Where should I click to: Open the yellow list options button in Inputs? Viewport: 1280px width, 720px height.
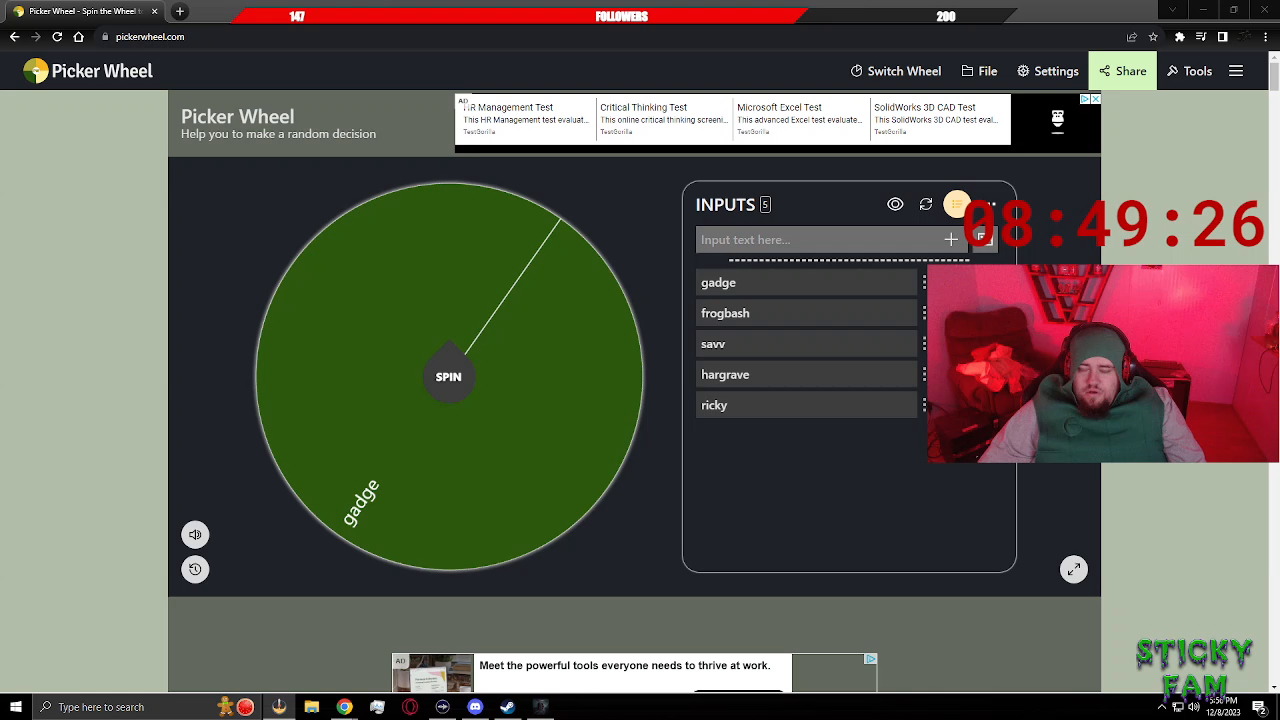pyautogui.click(x=957, y=205)
